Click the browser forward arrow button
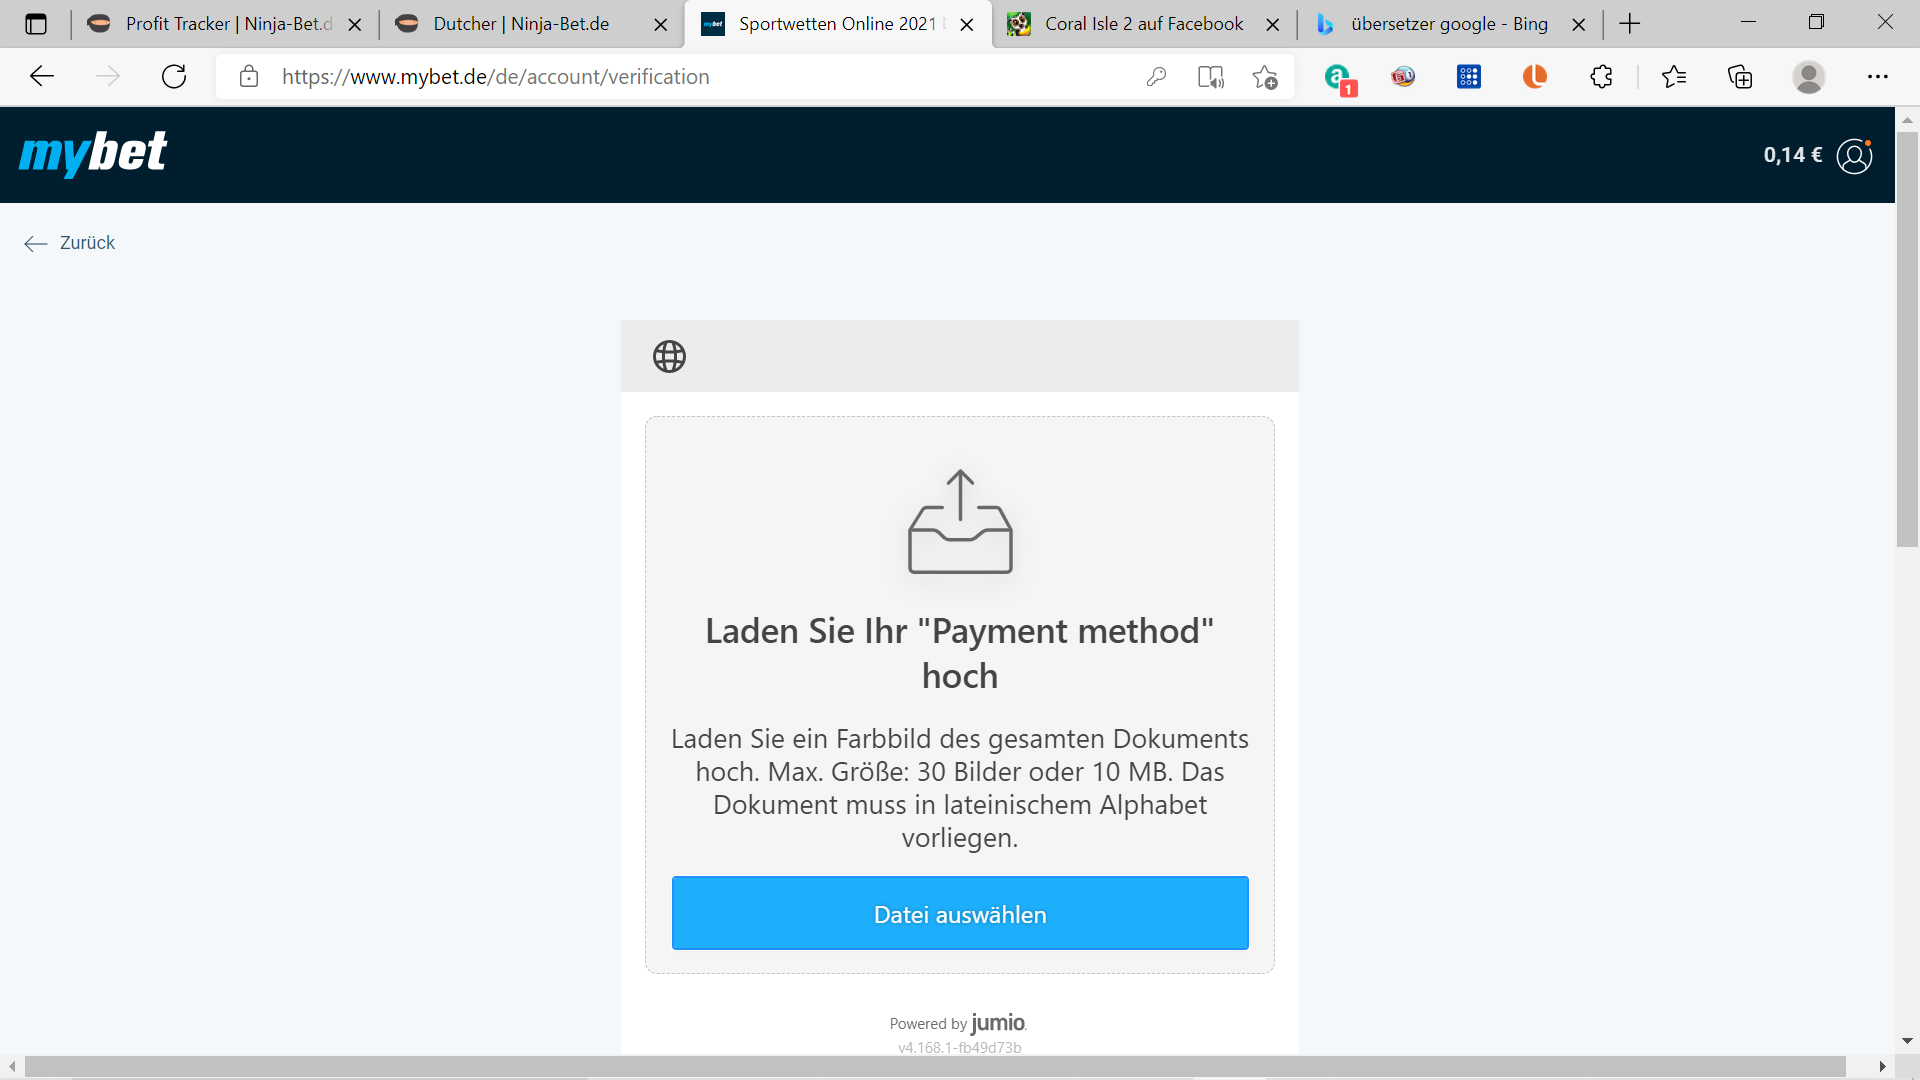This screenshot has height=1080, width=1920. pyautogui.click(x=108, y=77)
